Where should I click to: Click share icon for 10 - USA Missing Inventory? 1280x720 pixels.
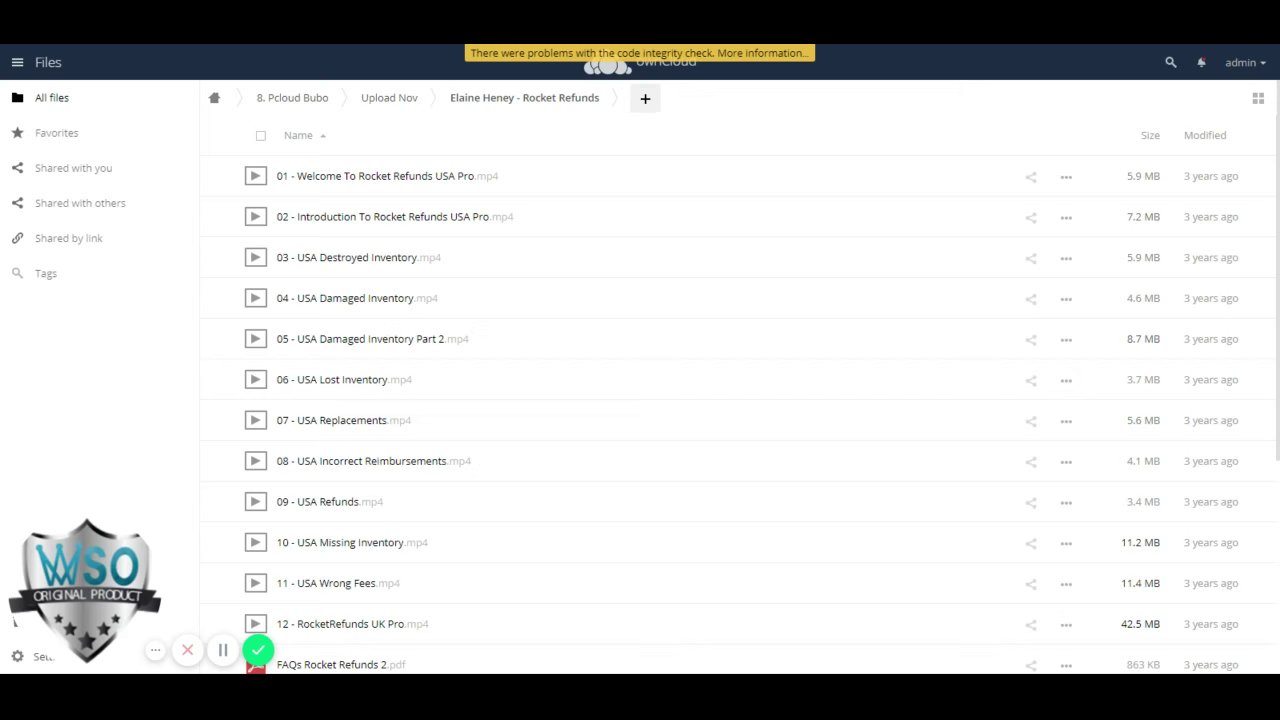coord(1031,543)
